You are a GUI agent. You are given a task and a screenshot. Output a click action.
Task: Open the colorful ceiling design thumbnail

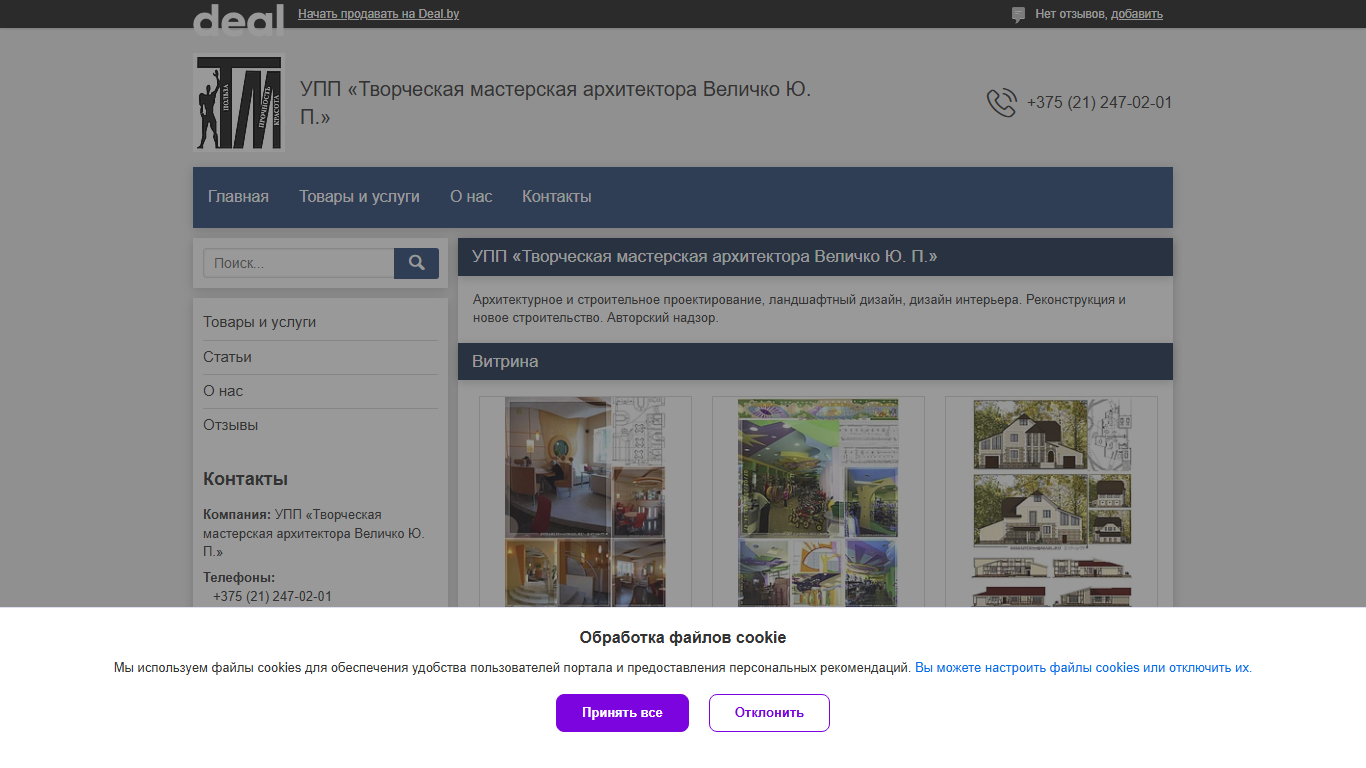[x=818, y=502]
